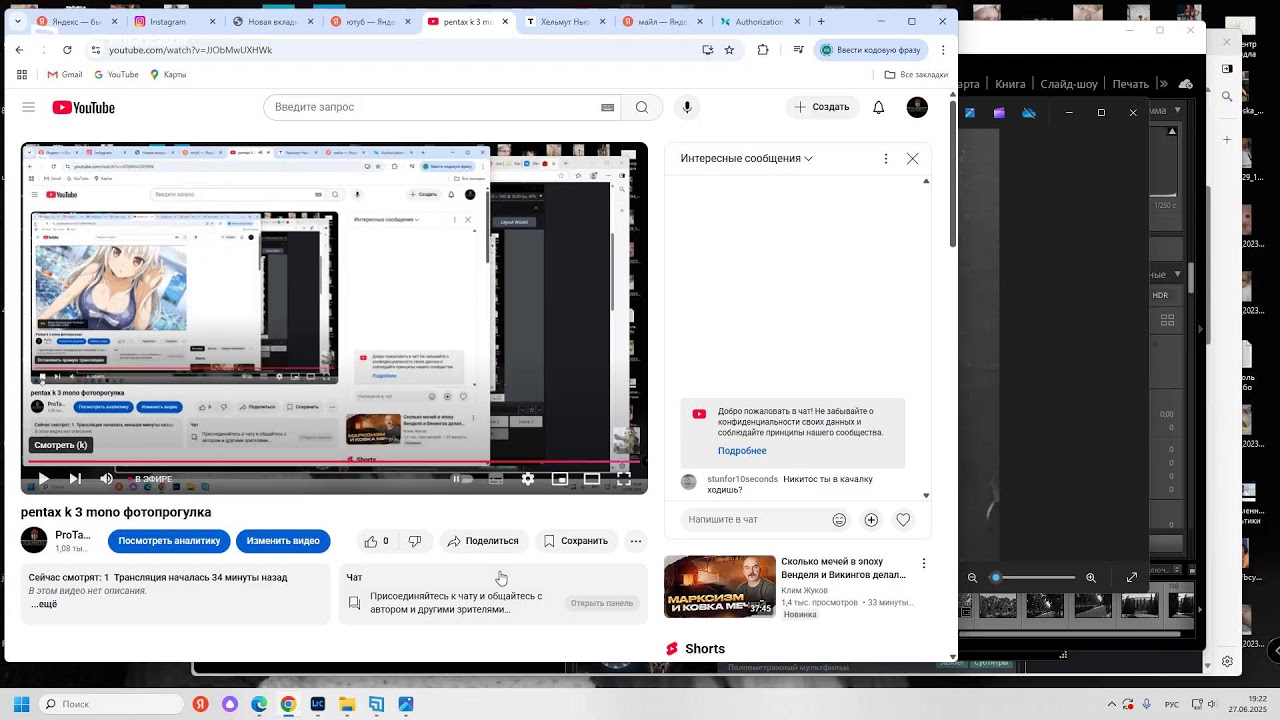The height and width of the screenshot is (720, 1280).
Task: Play the live video
Action: click(x=43, y=479)
